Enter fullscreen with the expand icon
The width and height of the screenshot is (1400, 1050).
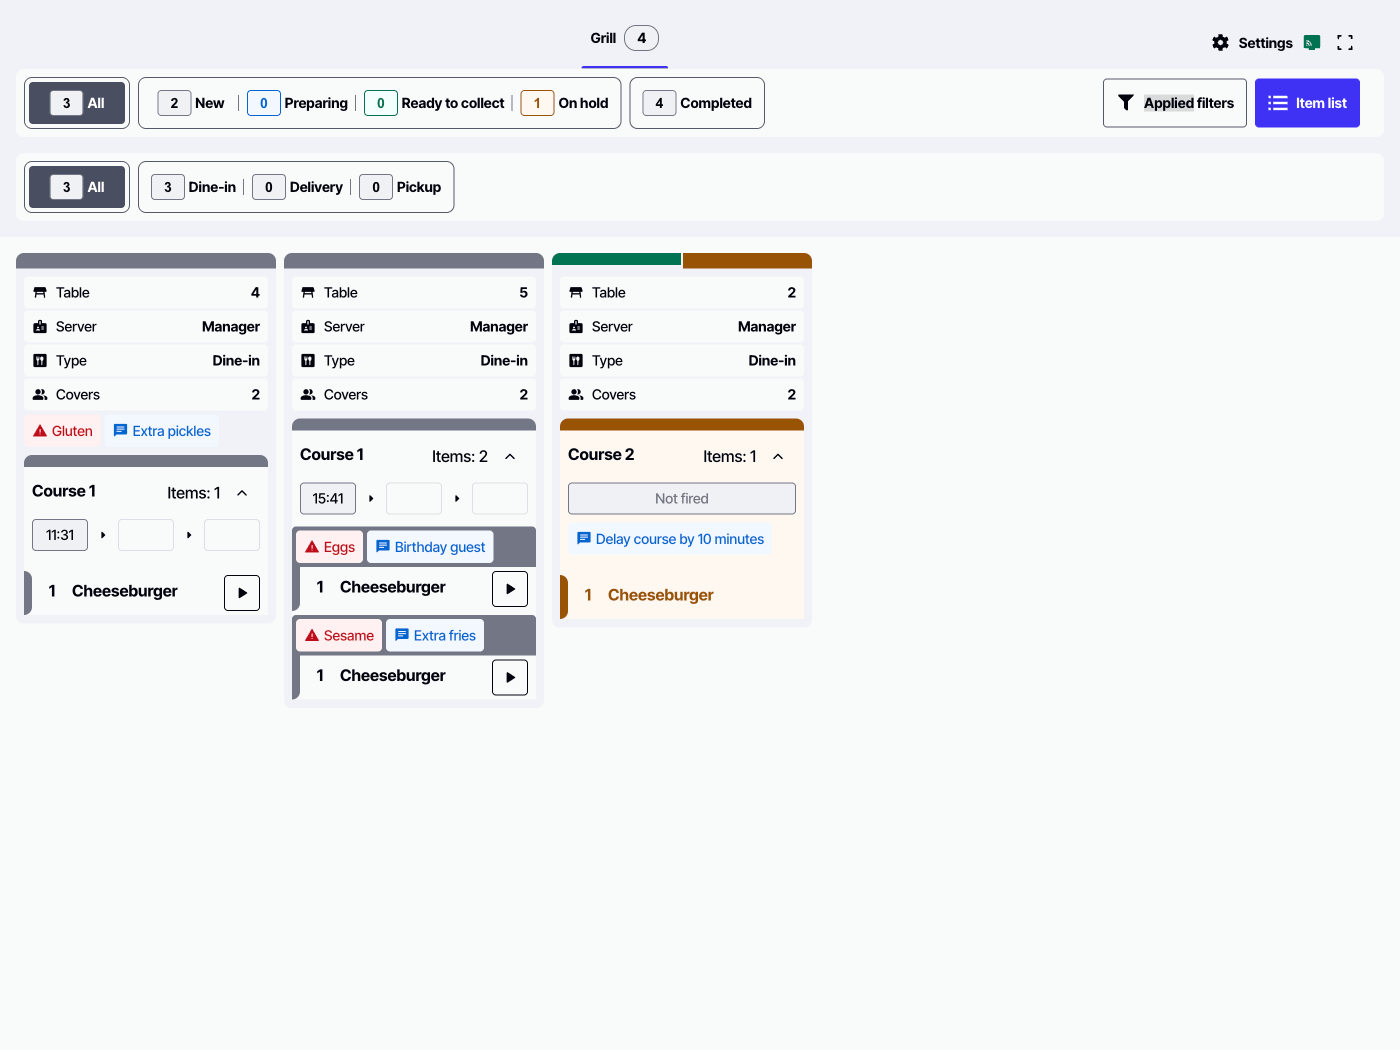coord(1345,43)
